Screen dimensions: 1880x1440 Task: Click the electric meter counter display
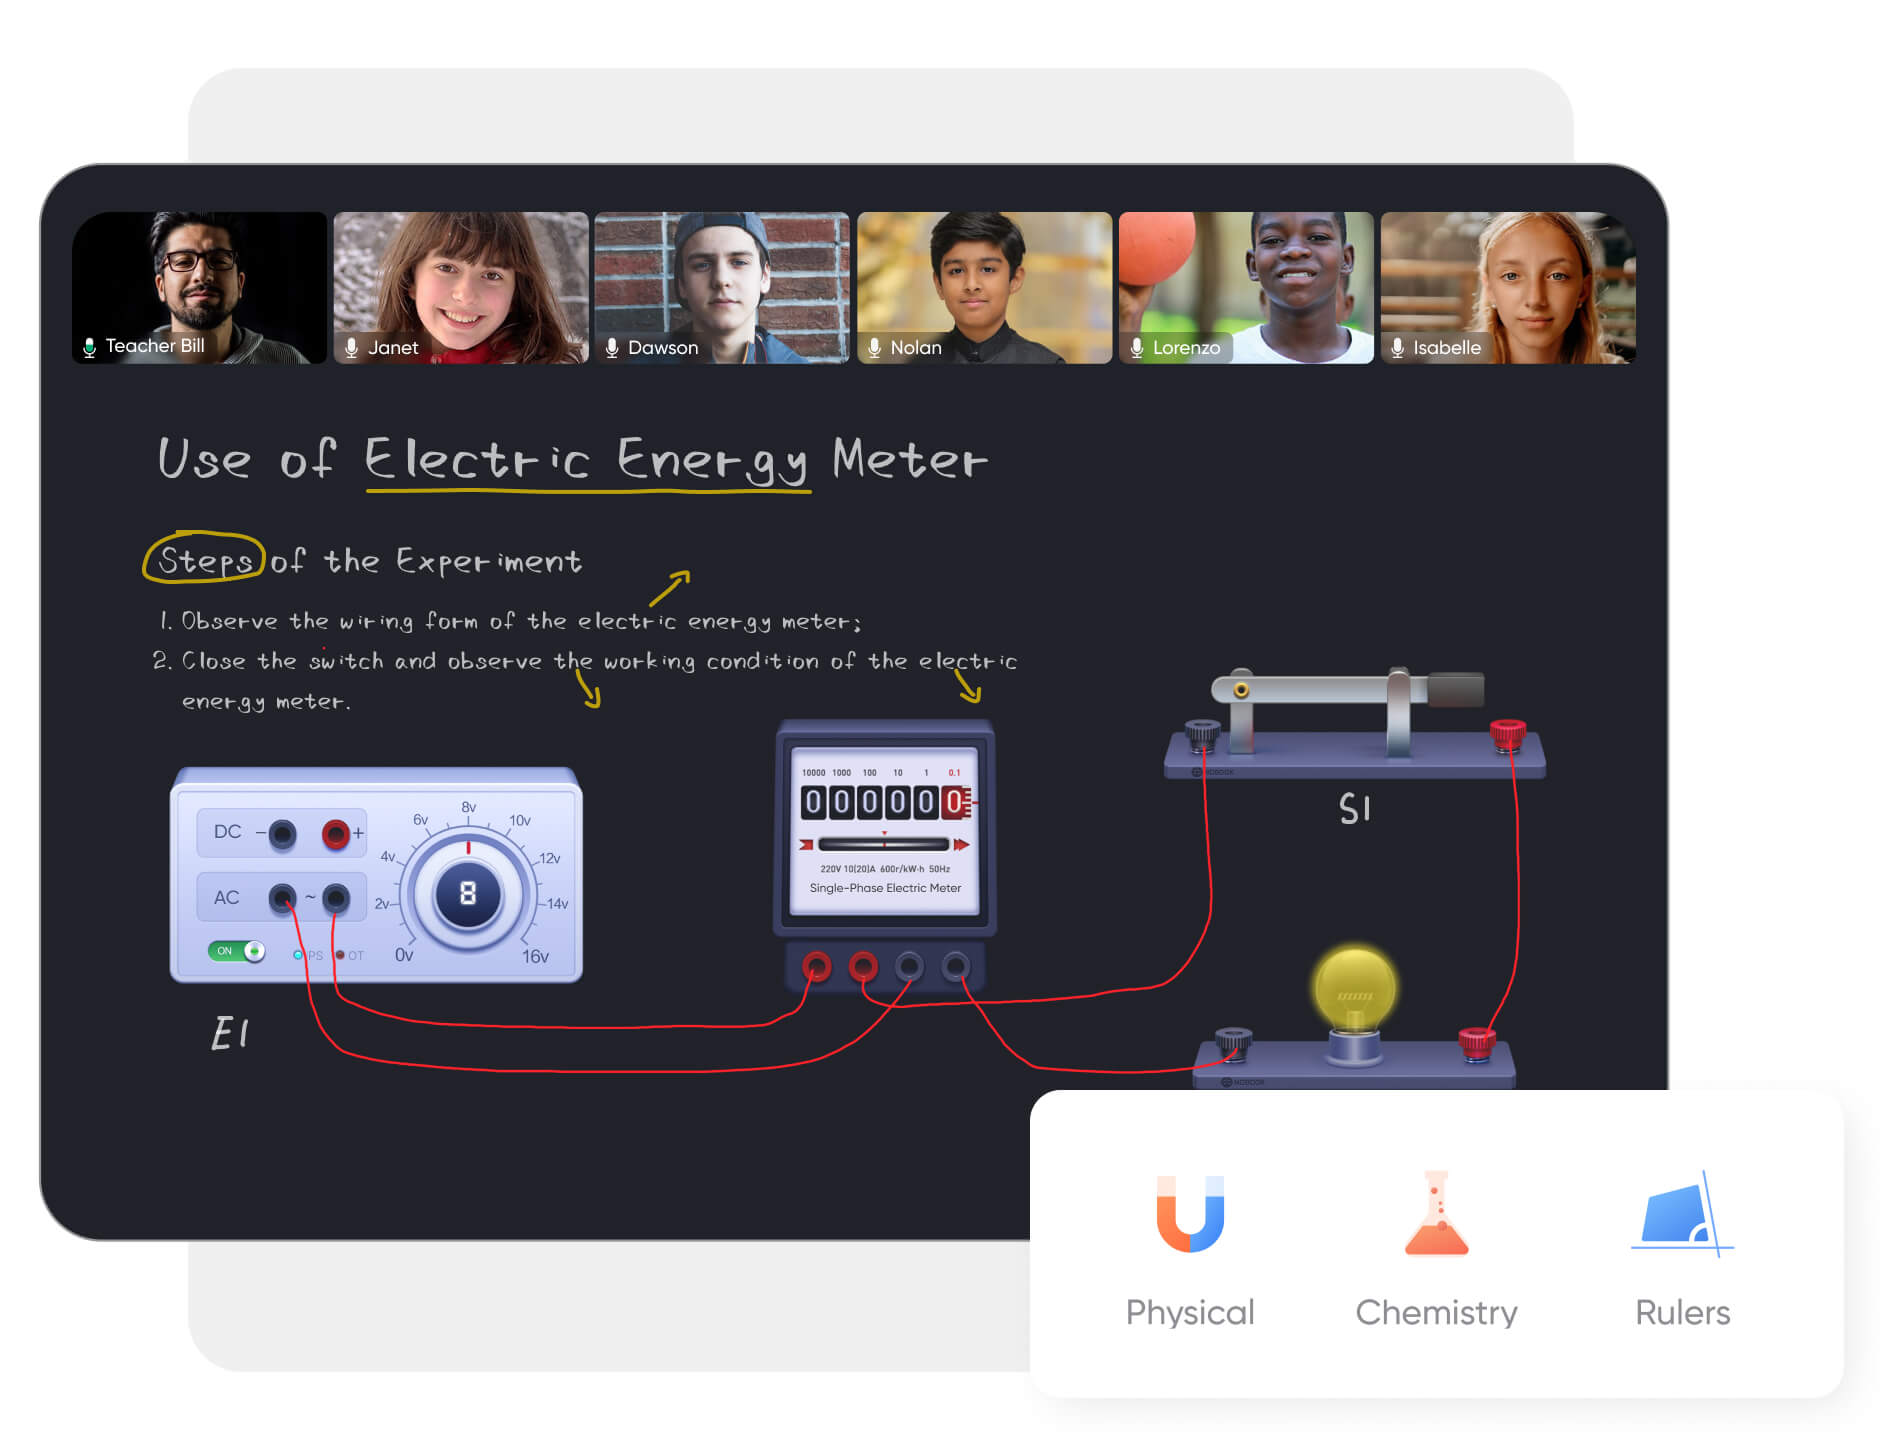883,802
